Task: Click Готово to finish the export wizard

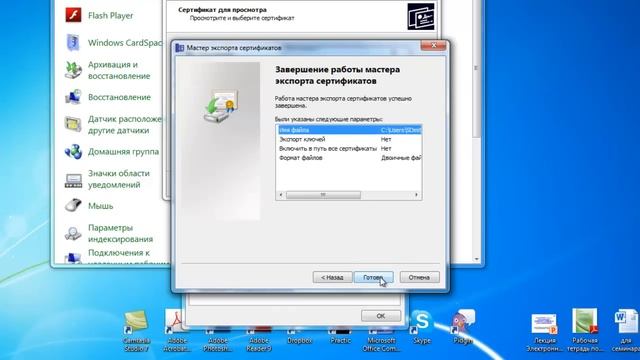Action: point(373,277)
